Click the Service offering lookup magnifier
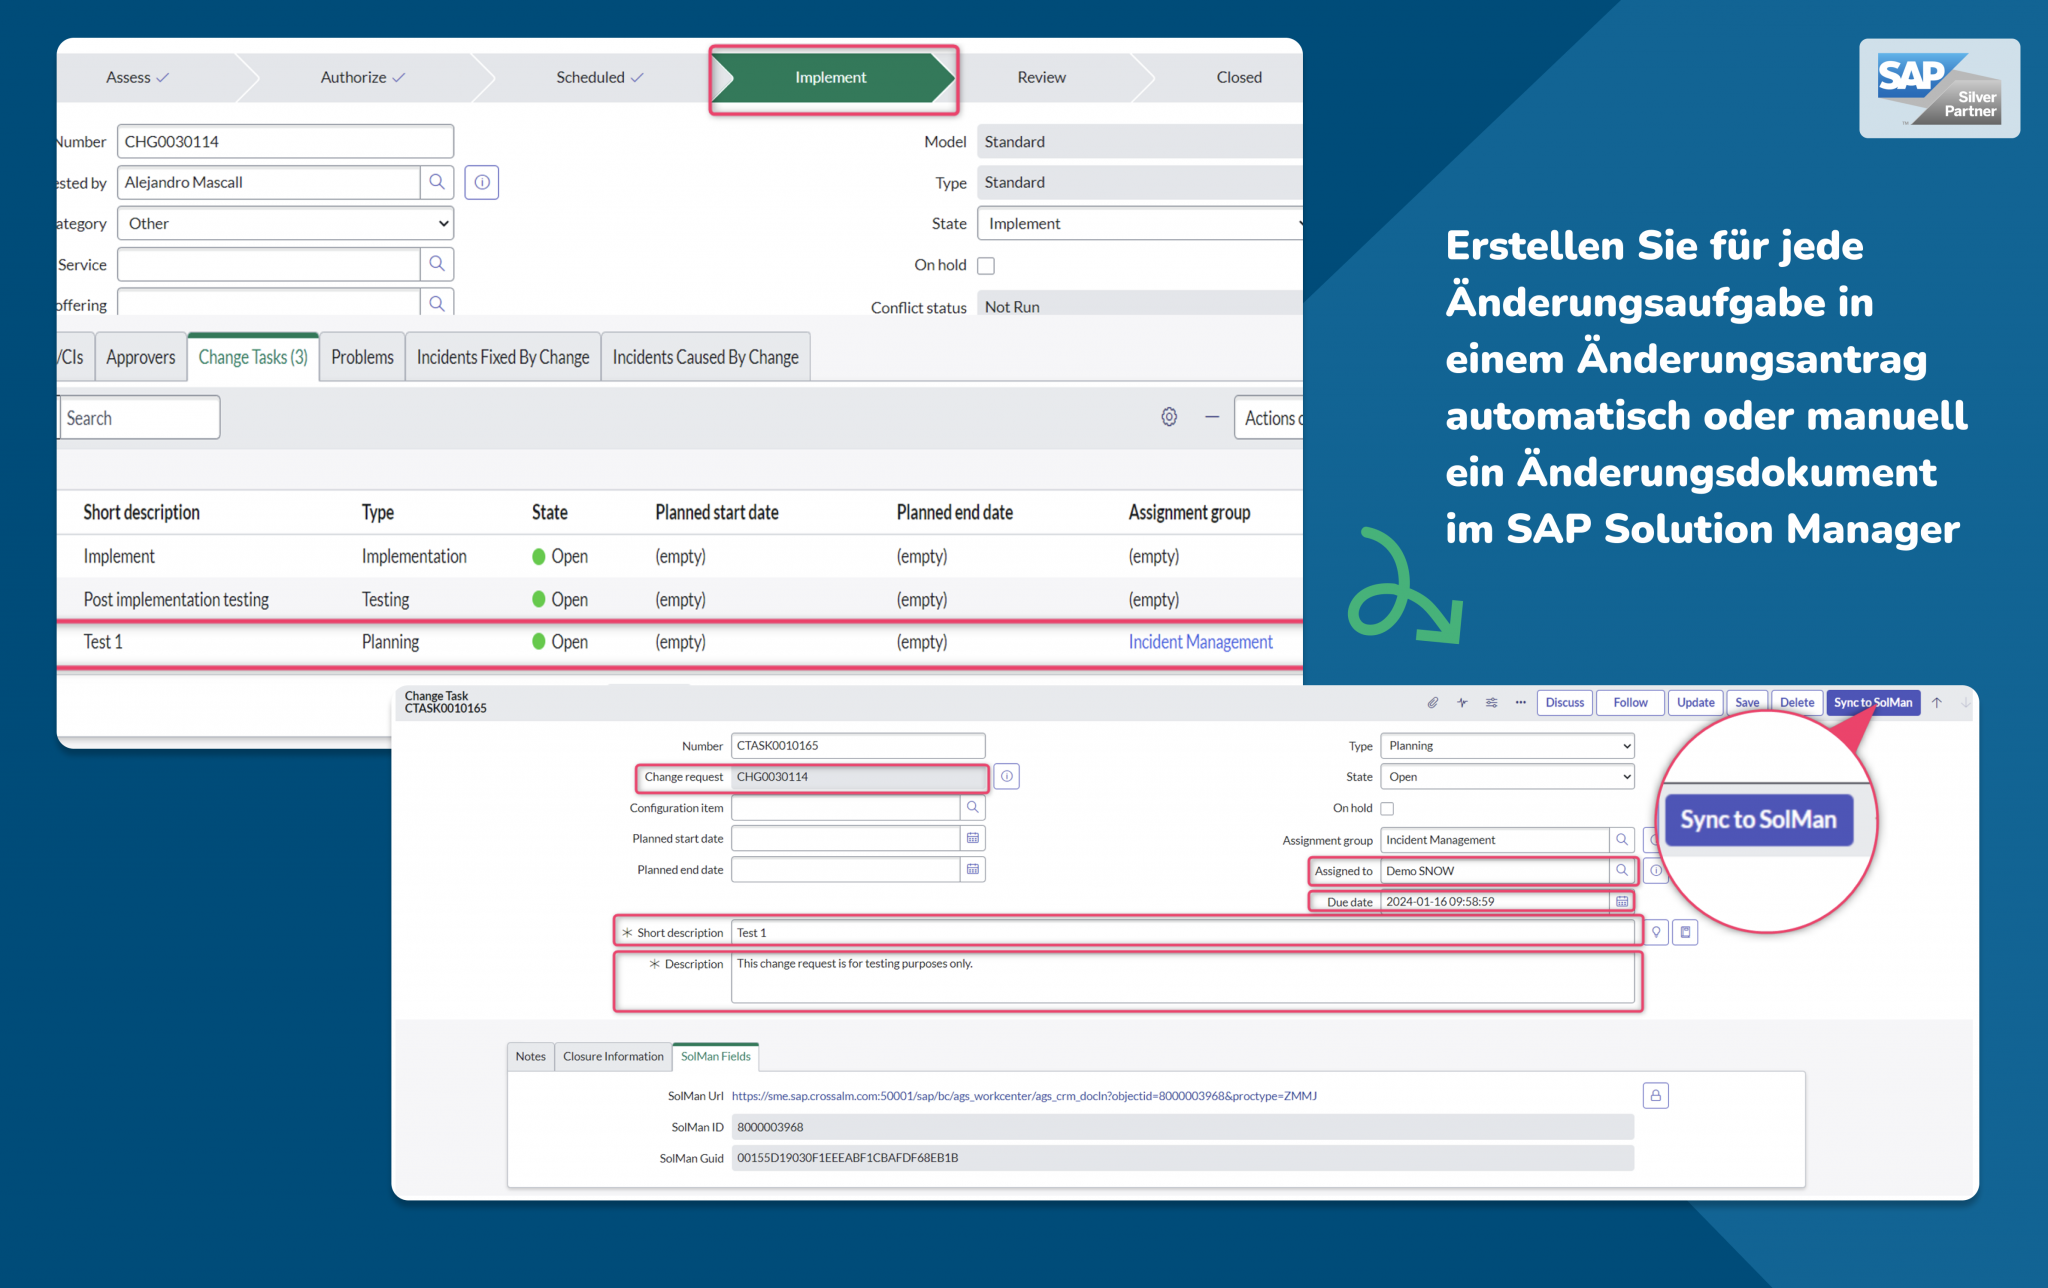2048x1288 pixels. point(437,302)
